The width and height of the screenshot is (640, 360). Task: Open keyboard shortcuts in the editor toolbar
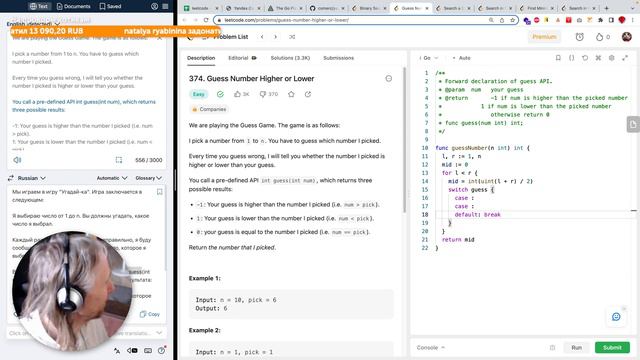(x=598, y=58)
